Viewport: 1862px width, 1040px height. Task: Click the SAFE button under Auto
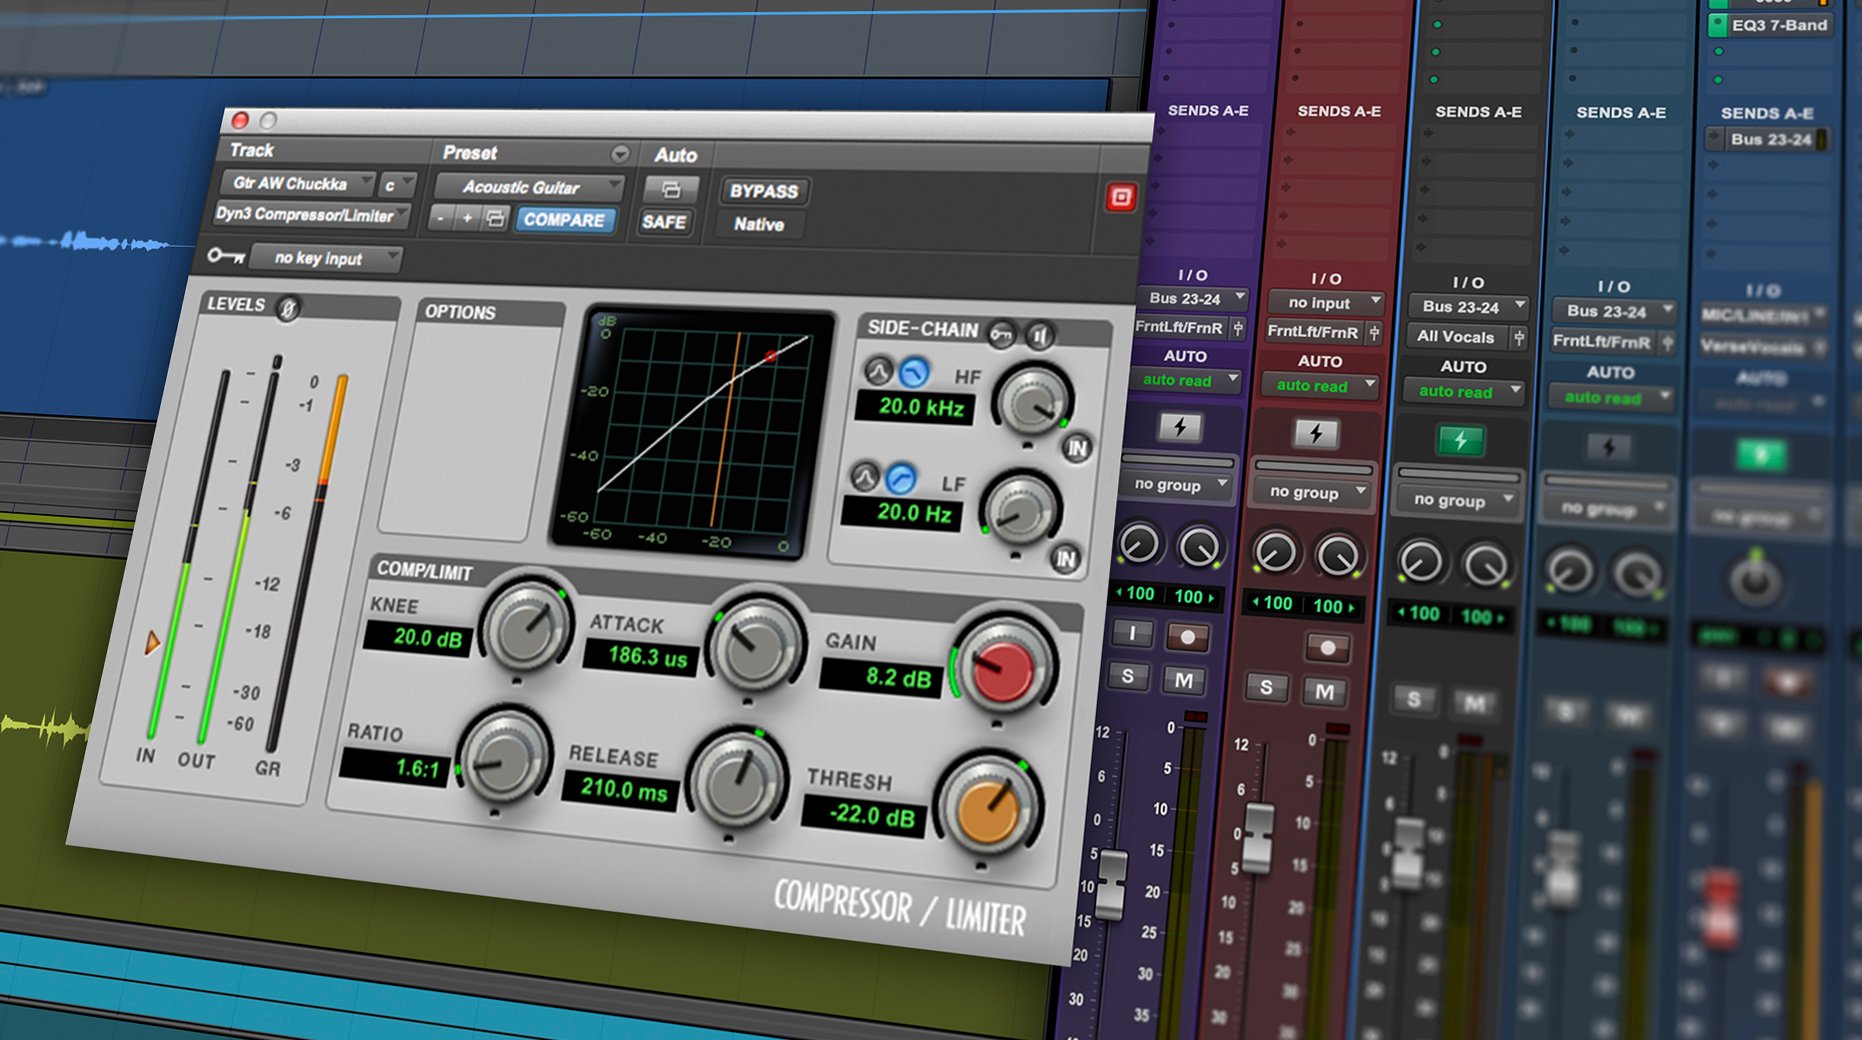point(664,223)
